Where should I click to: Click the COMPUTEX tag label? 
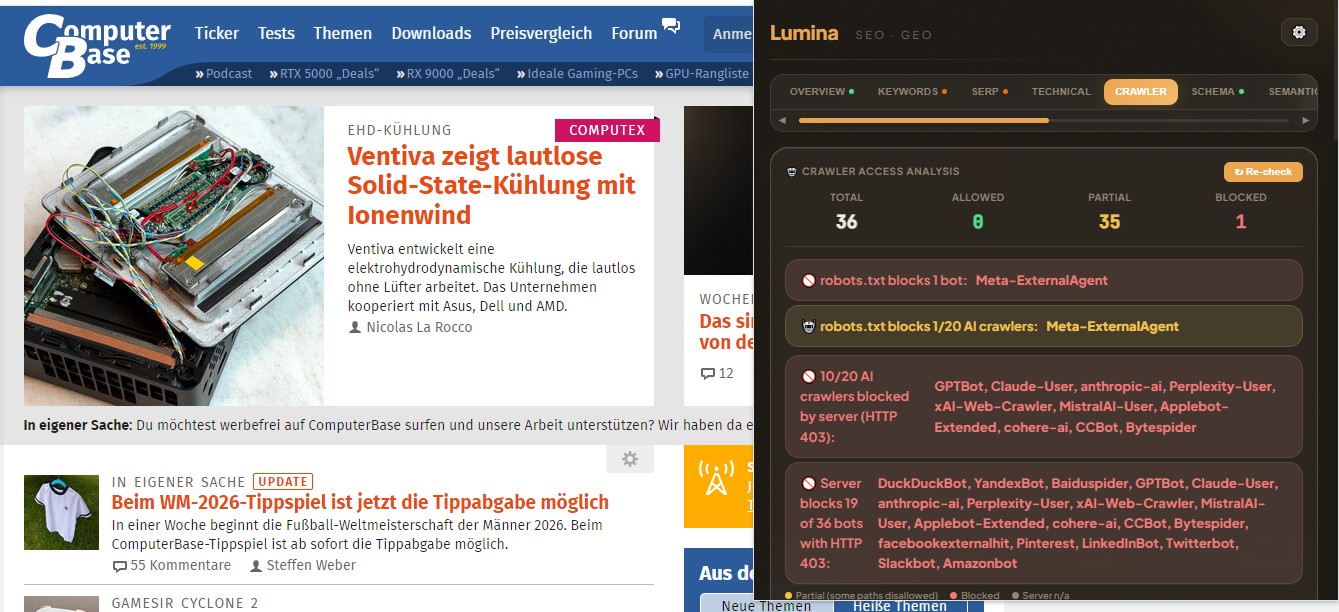tap(607, 130)
